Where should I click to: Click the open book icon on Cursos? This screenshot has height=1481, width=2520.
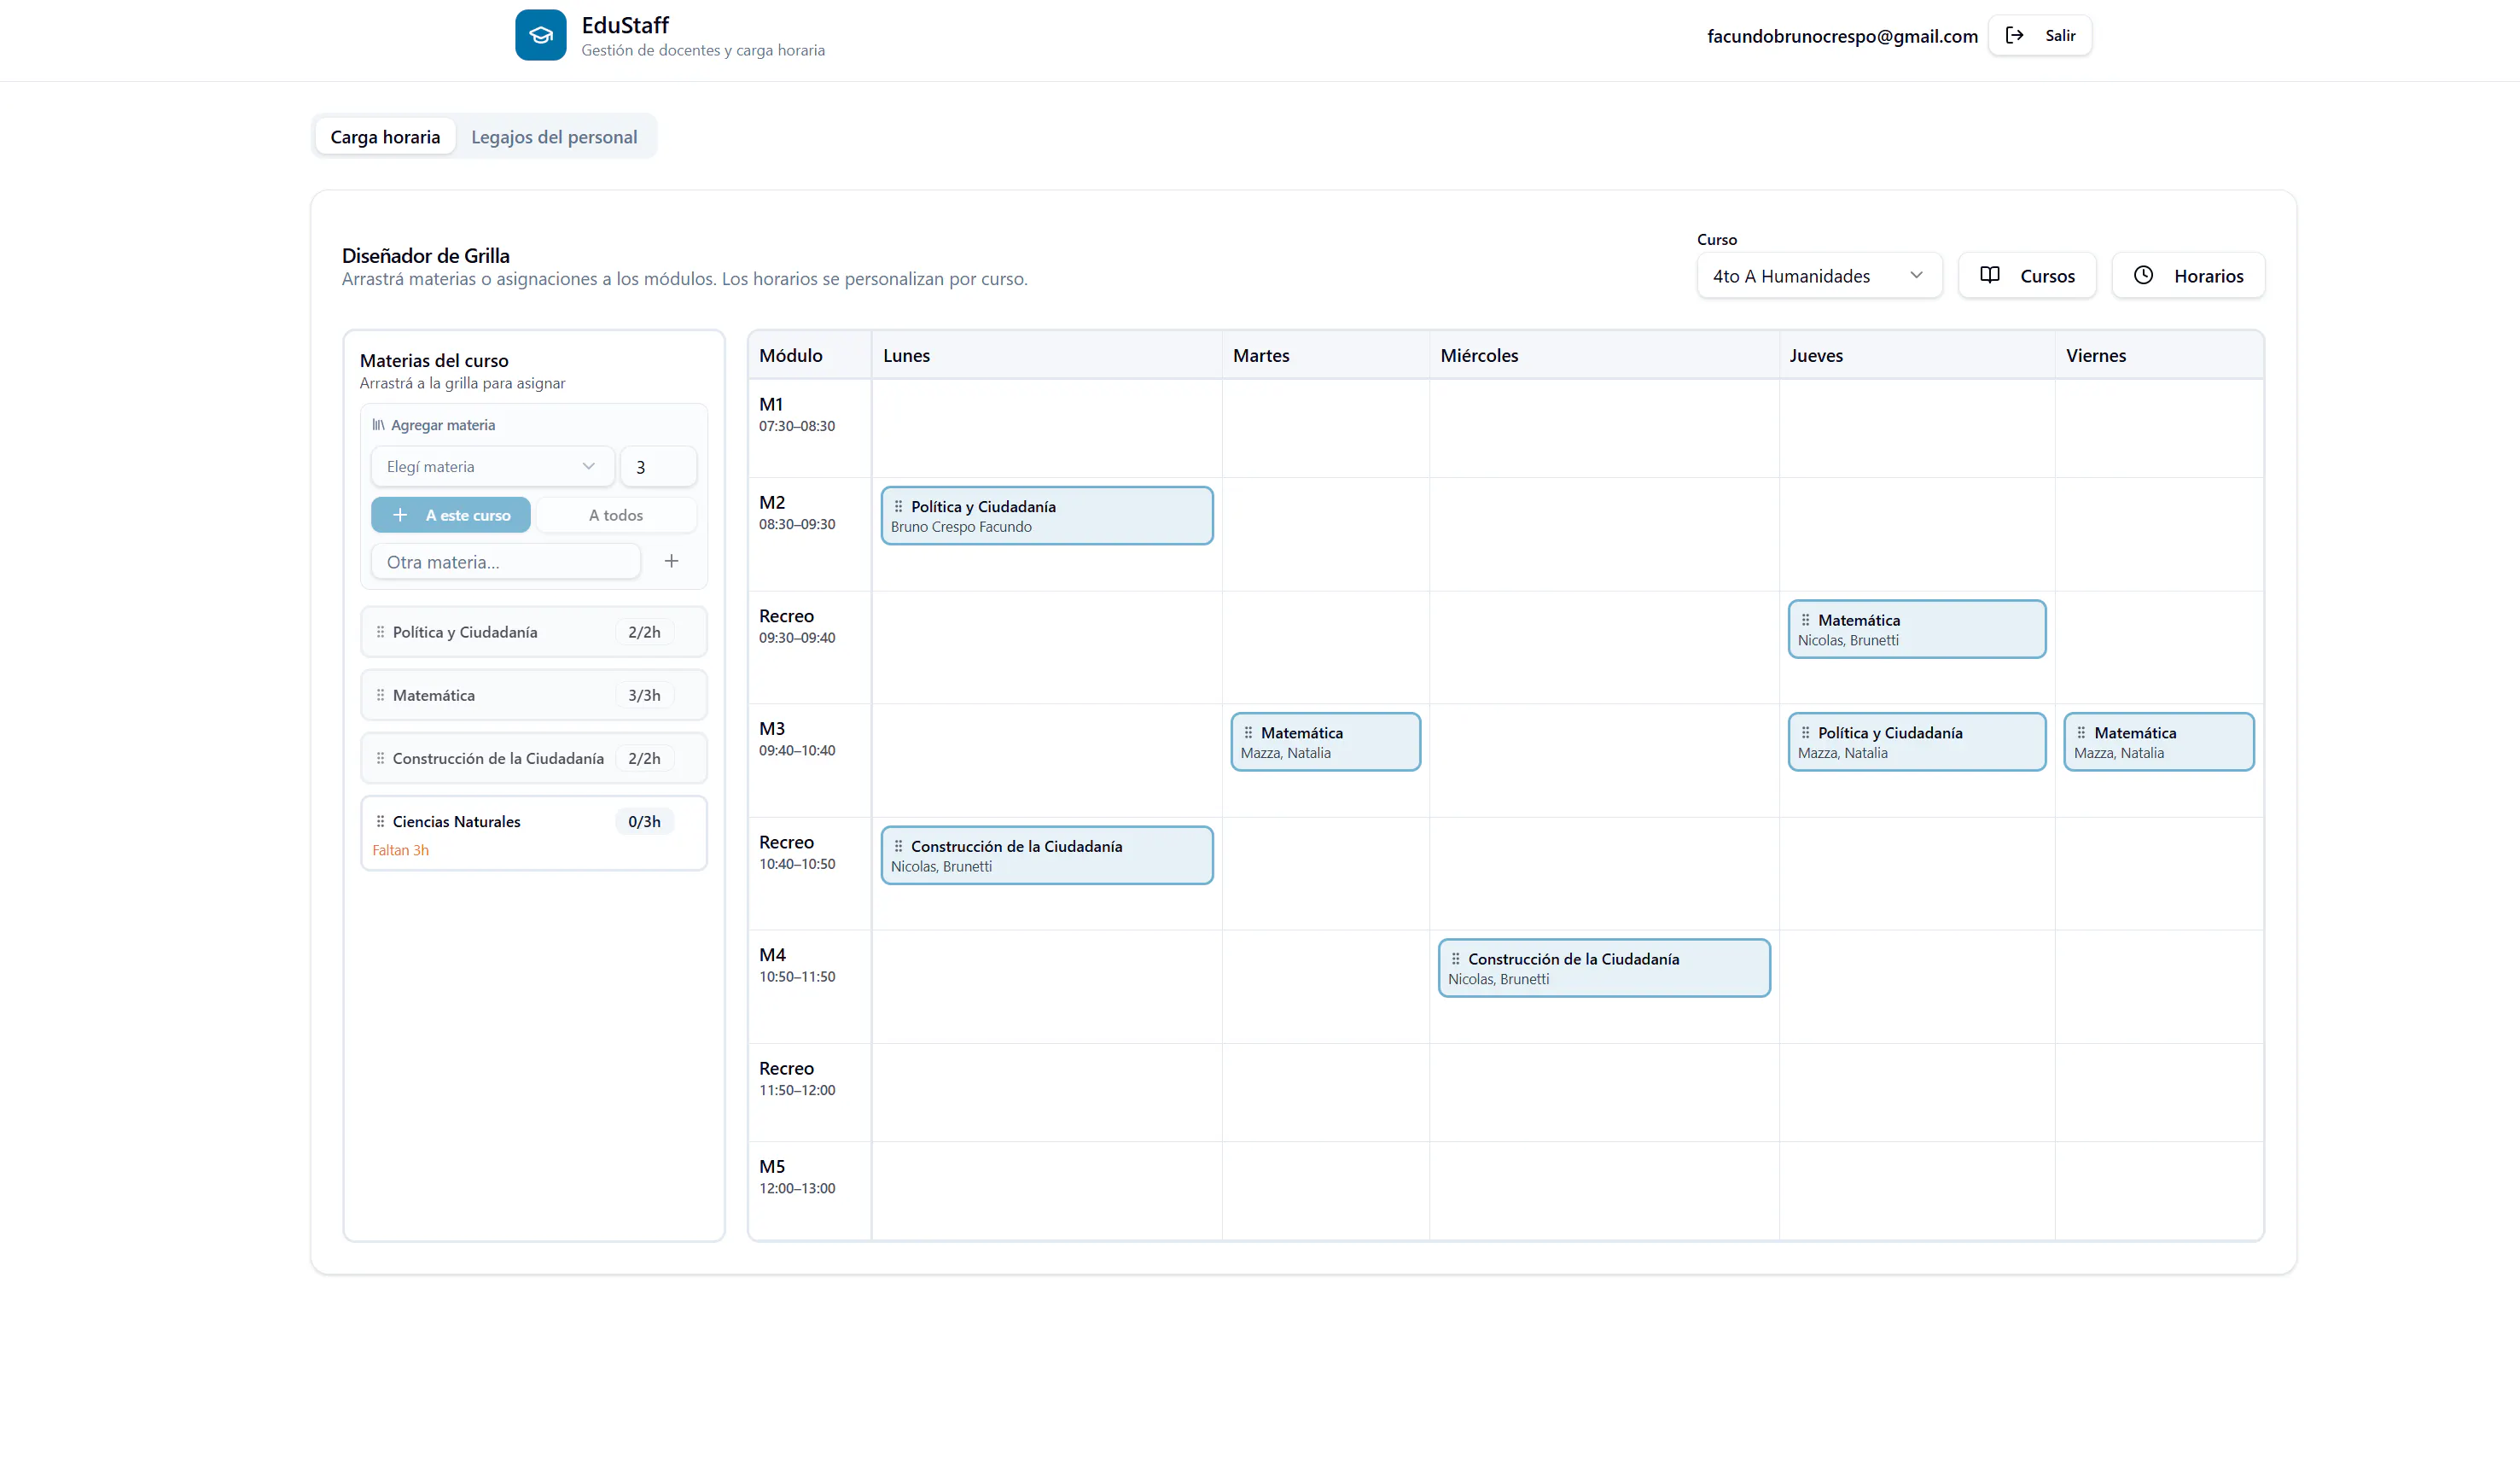pos(1989,275)
